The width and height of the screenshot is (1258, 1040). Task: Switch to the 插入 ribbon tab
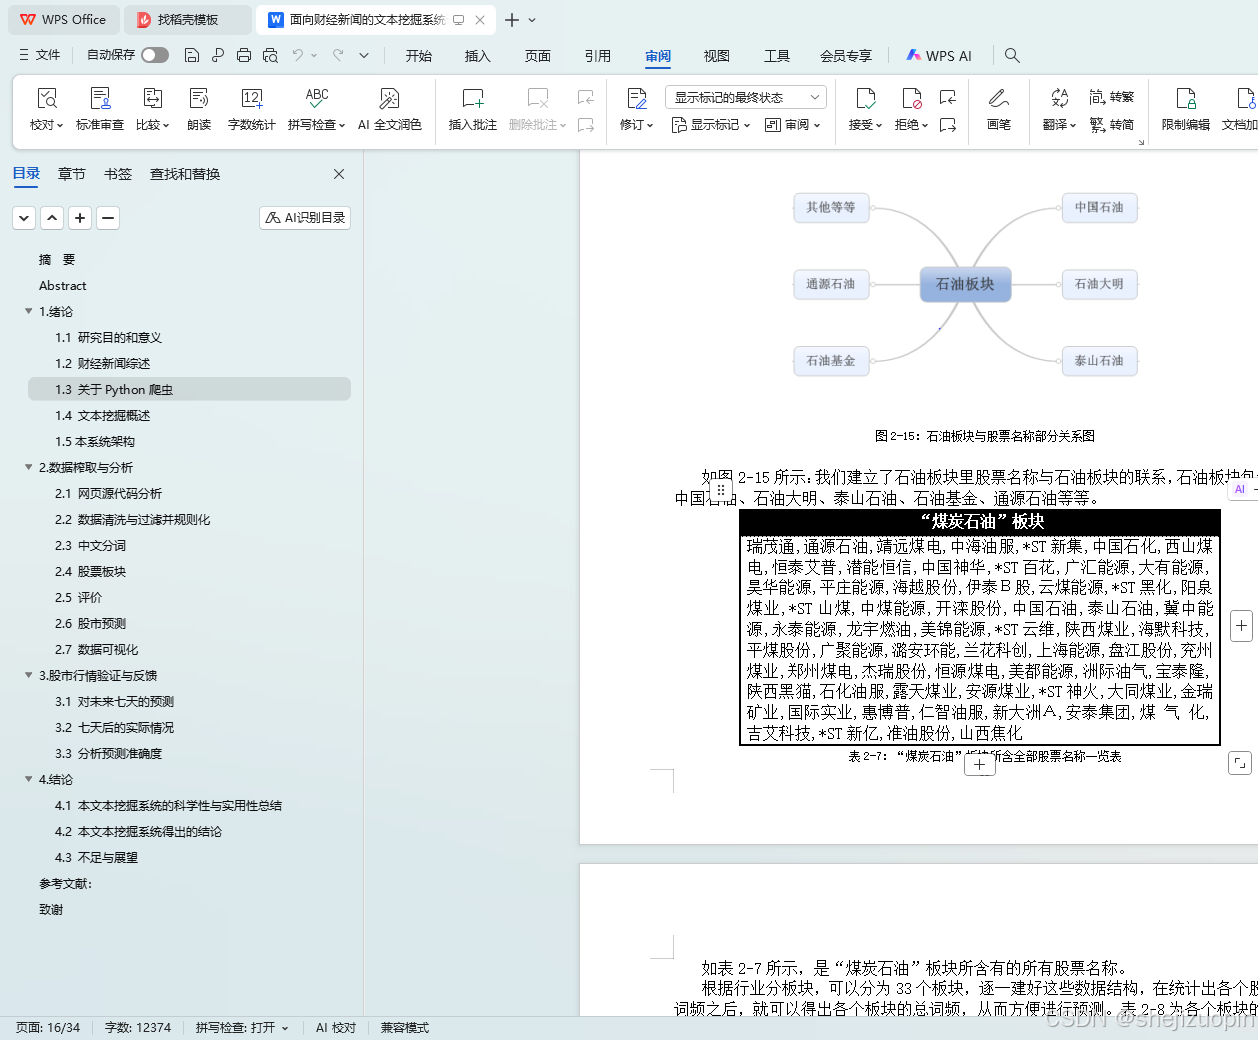(x=478, y=56)
